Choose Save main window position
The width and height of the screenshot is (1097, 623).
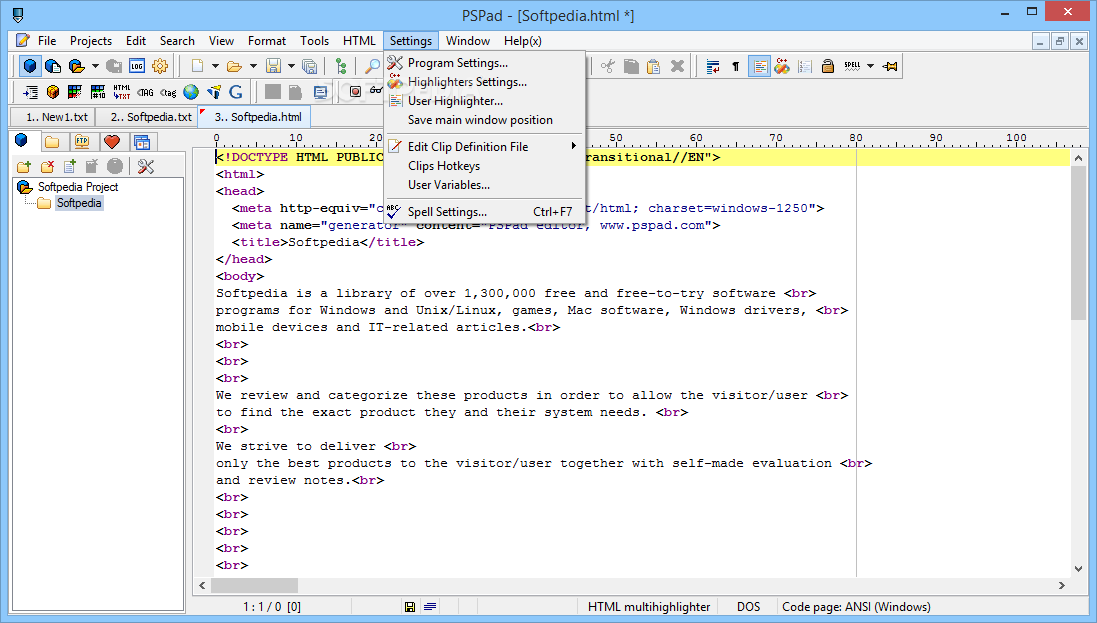click(x=484, y=120)
